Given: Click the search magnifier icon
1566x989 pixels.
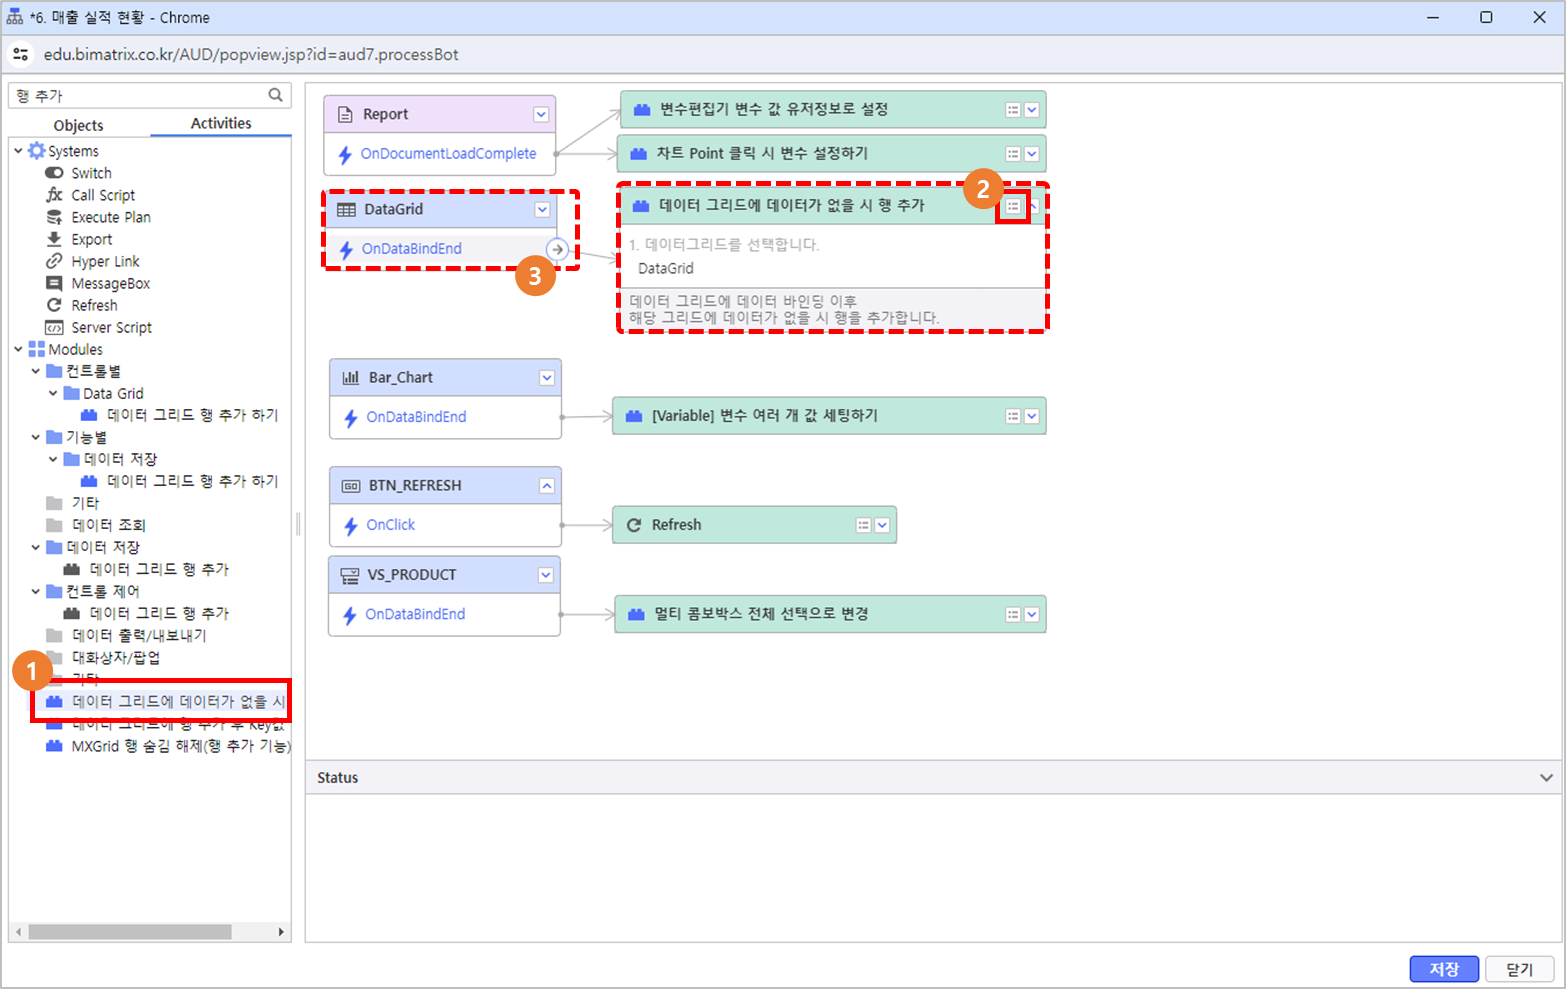Looking at the screenshot, I should [x=275, y=95].
